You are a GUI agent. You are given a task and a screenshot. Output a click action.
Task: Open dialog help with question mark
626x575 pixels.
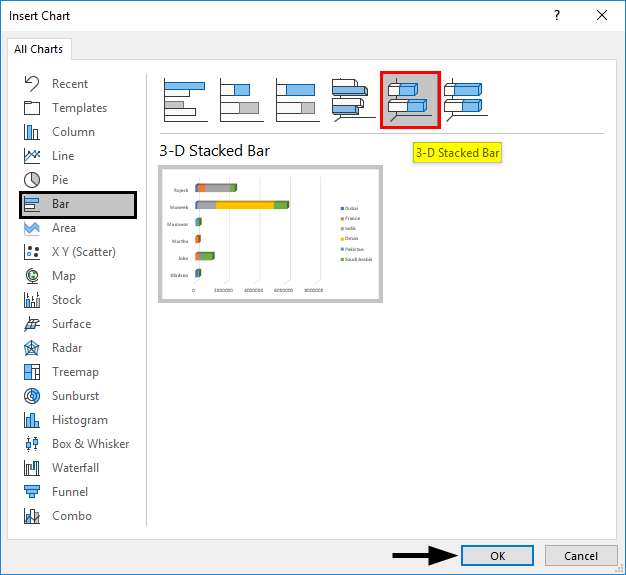click(557, 16)
